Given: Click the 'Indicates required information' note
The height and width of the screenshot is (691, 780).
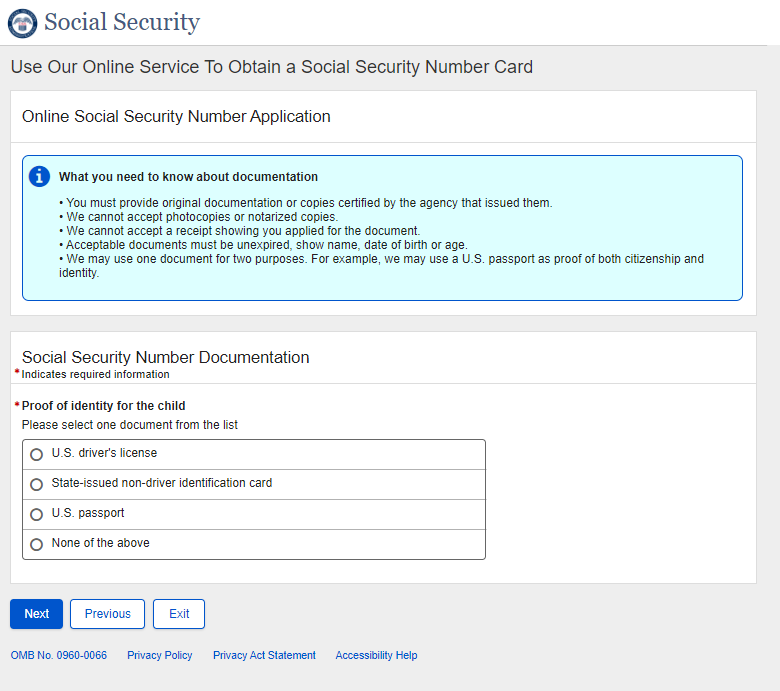Looking at the screenshot, I should point(96,375).
